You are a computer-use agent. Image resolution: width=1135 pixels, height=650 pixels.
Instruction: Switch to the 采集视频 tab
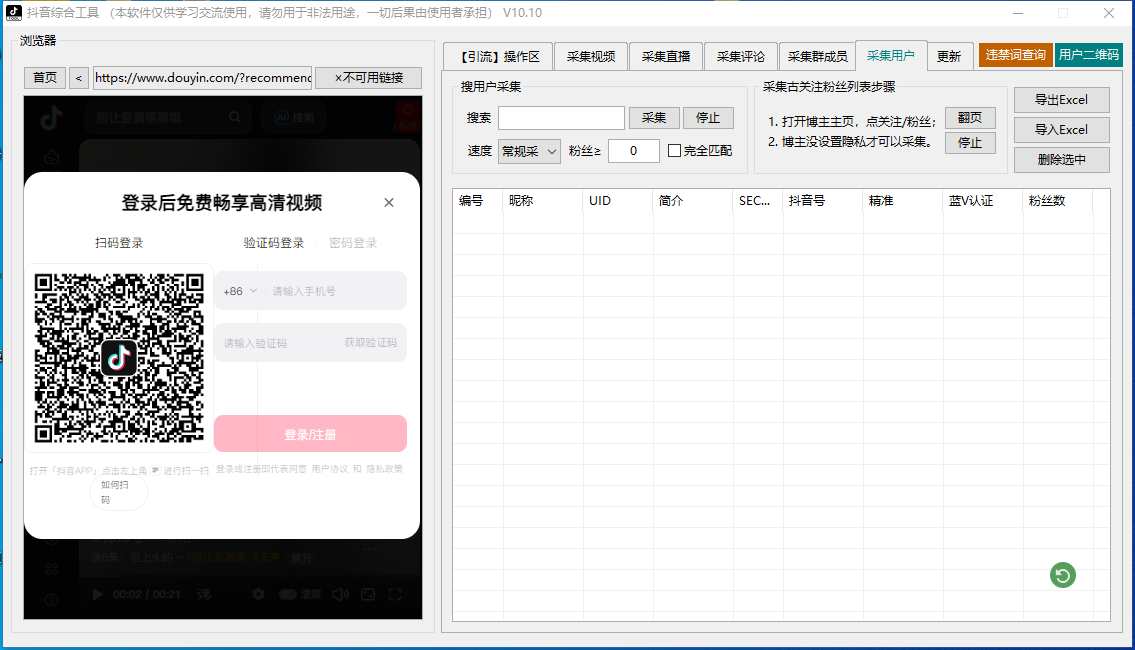point(590,56)
